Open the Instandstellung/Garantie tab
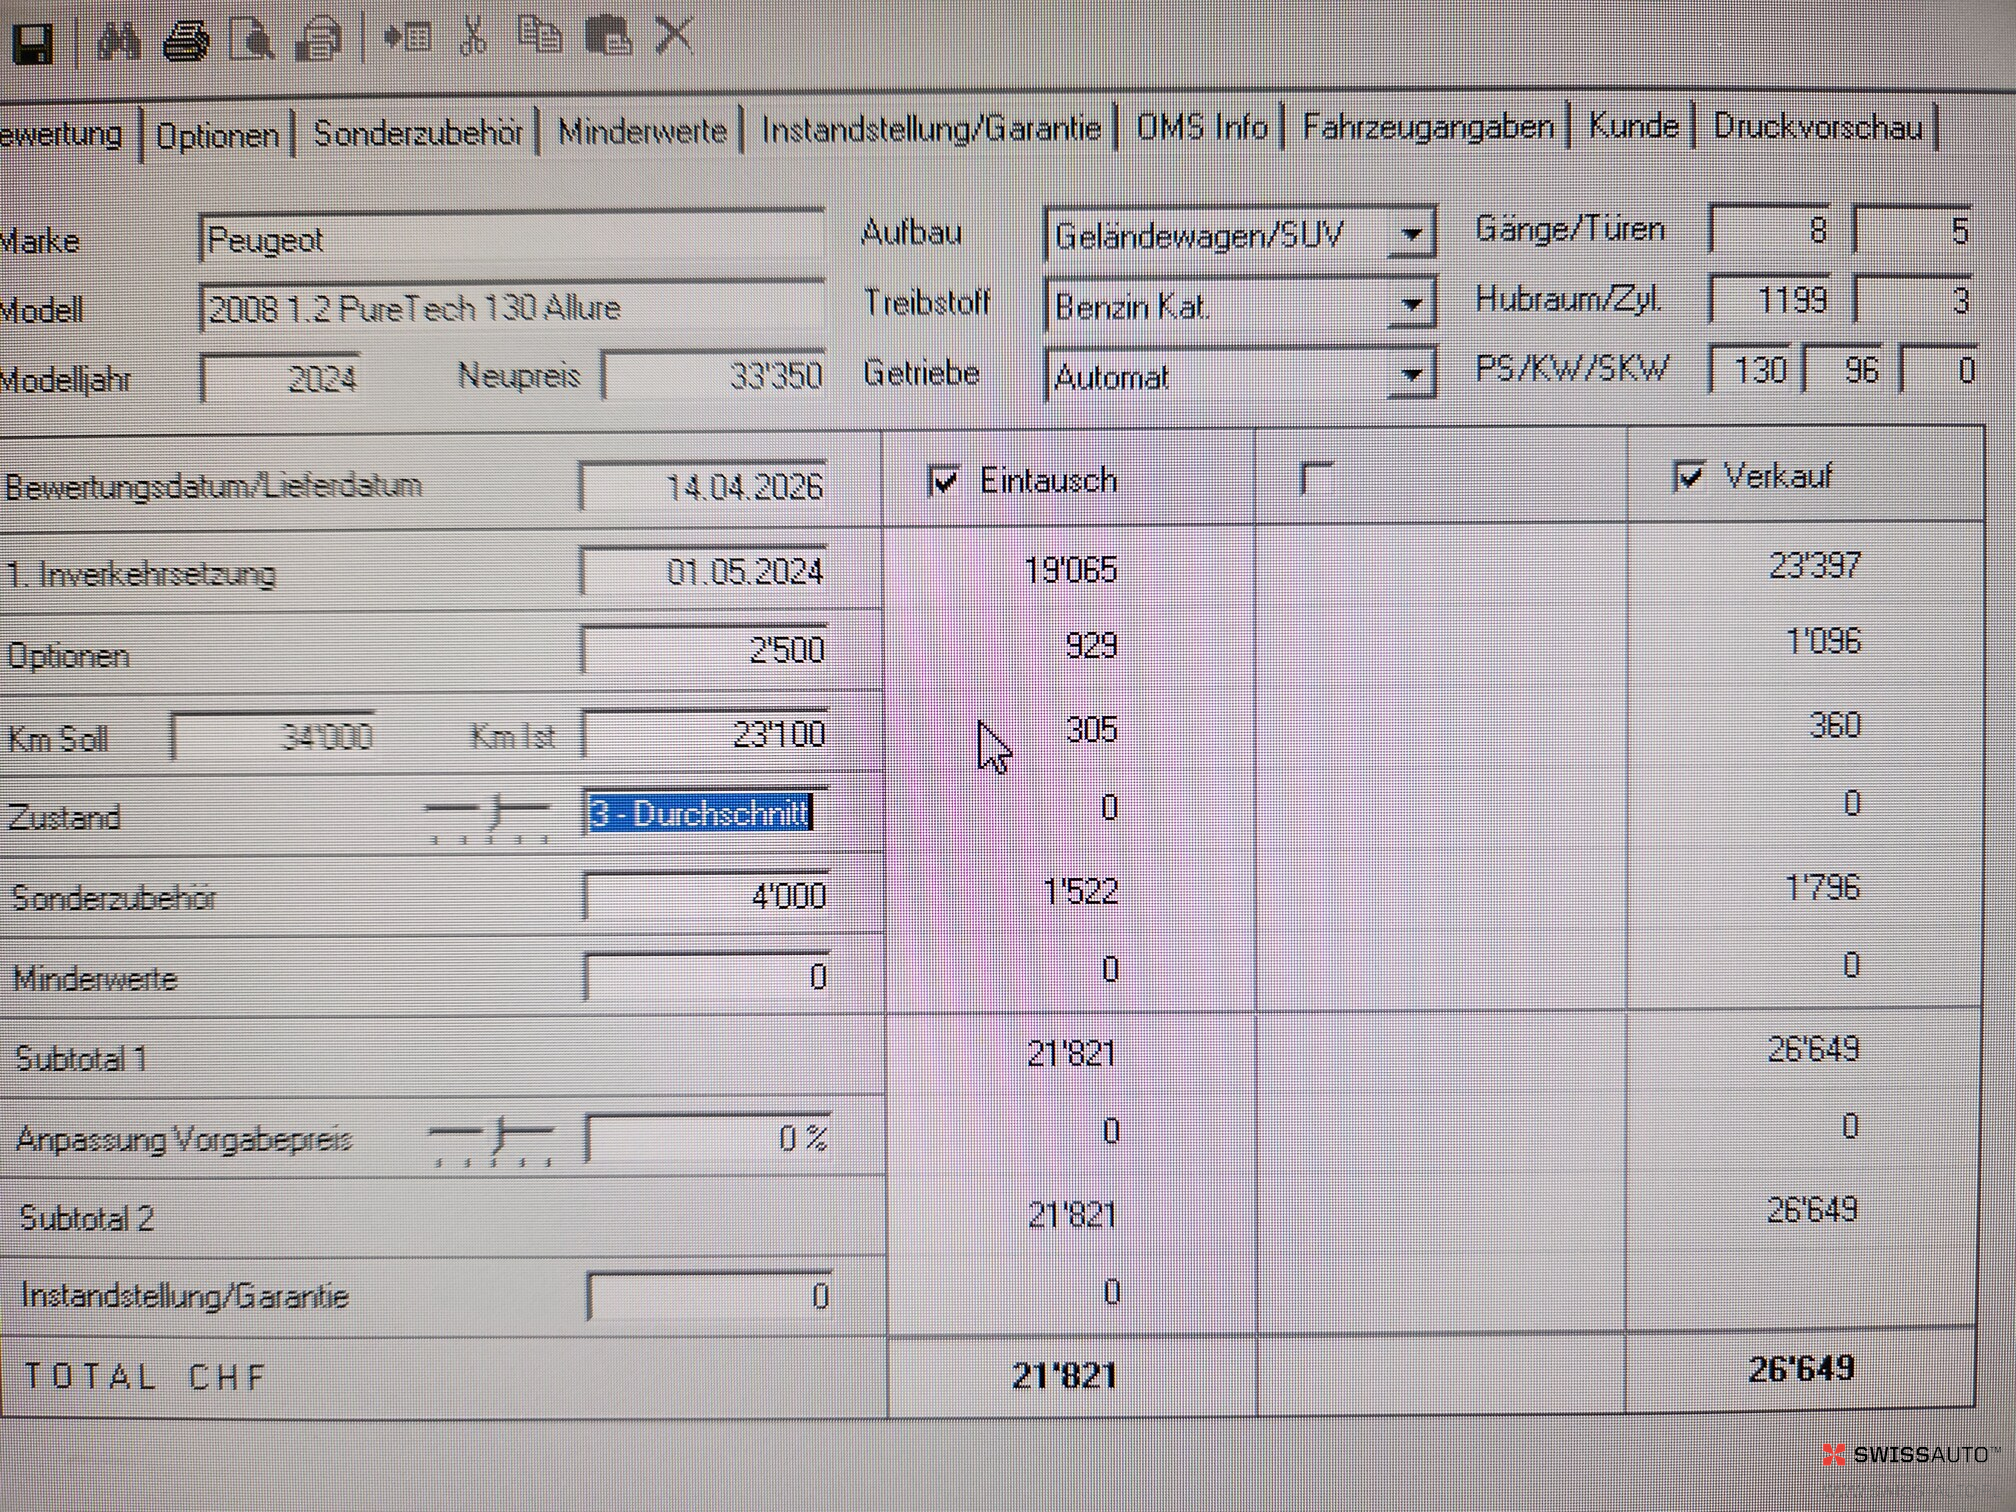2016x1512 pixels. tap(931, 129)
